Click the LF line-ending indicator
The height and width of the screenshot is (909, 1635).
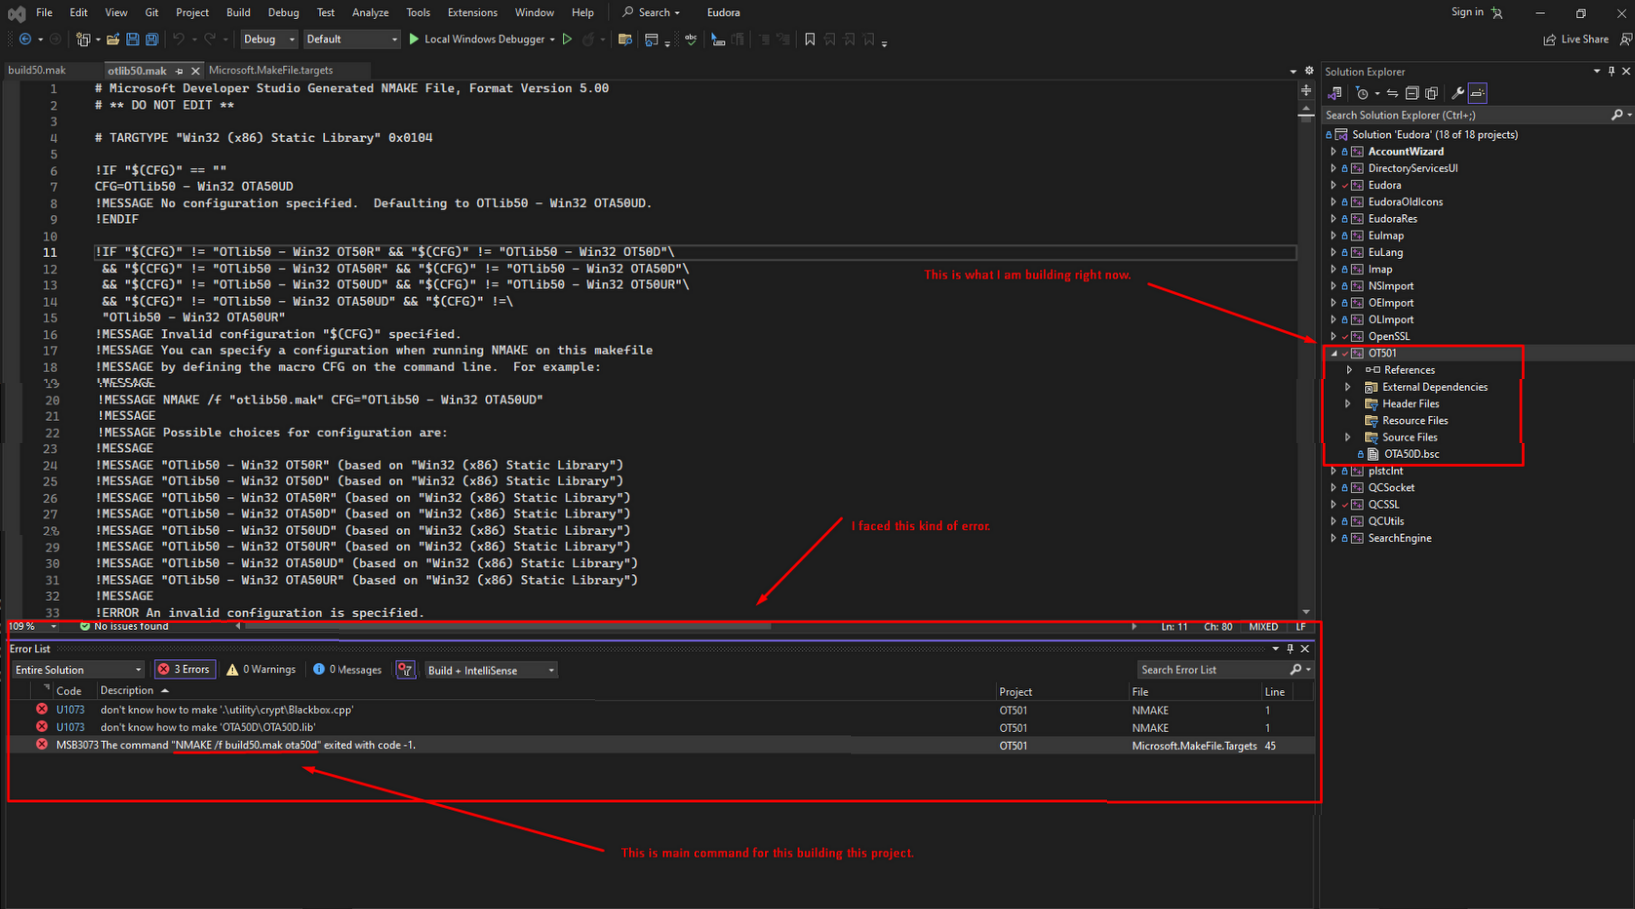(x=1301, y=627)
